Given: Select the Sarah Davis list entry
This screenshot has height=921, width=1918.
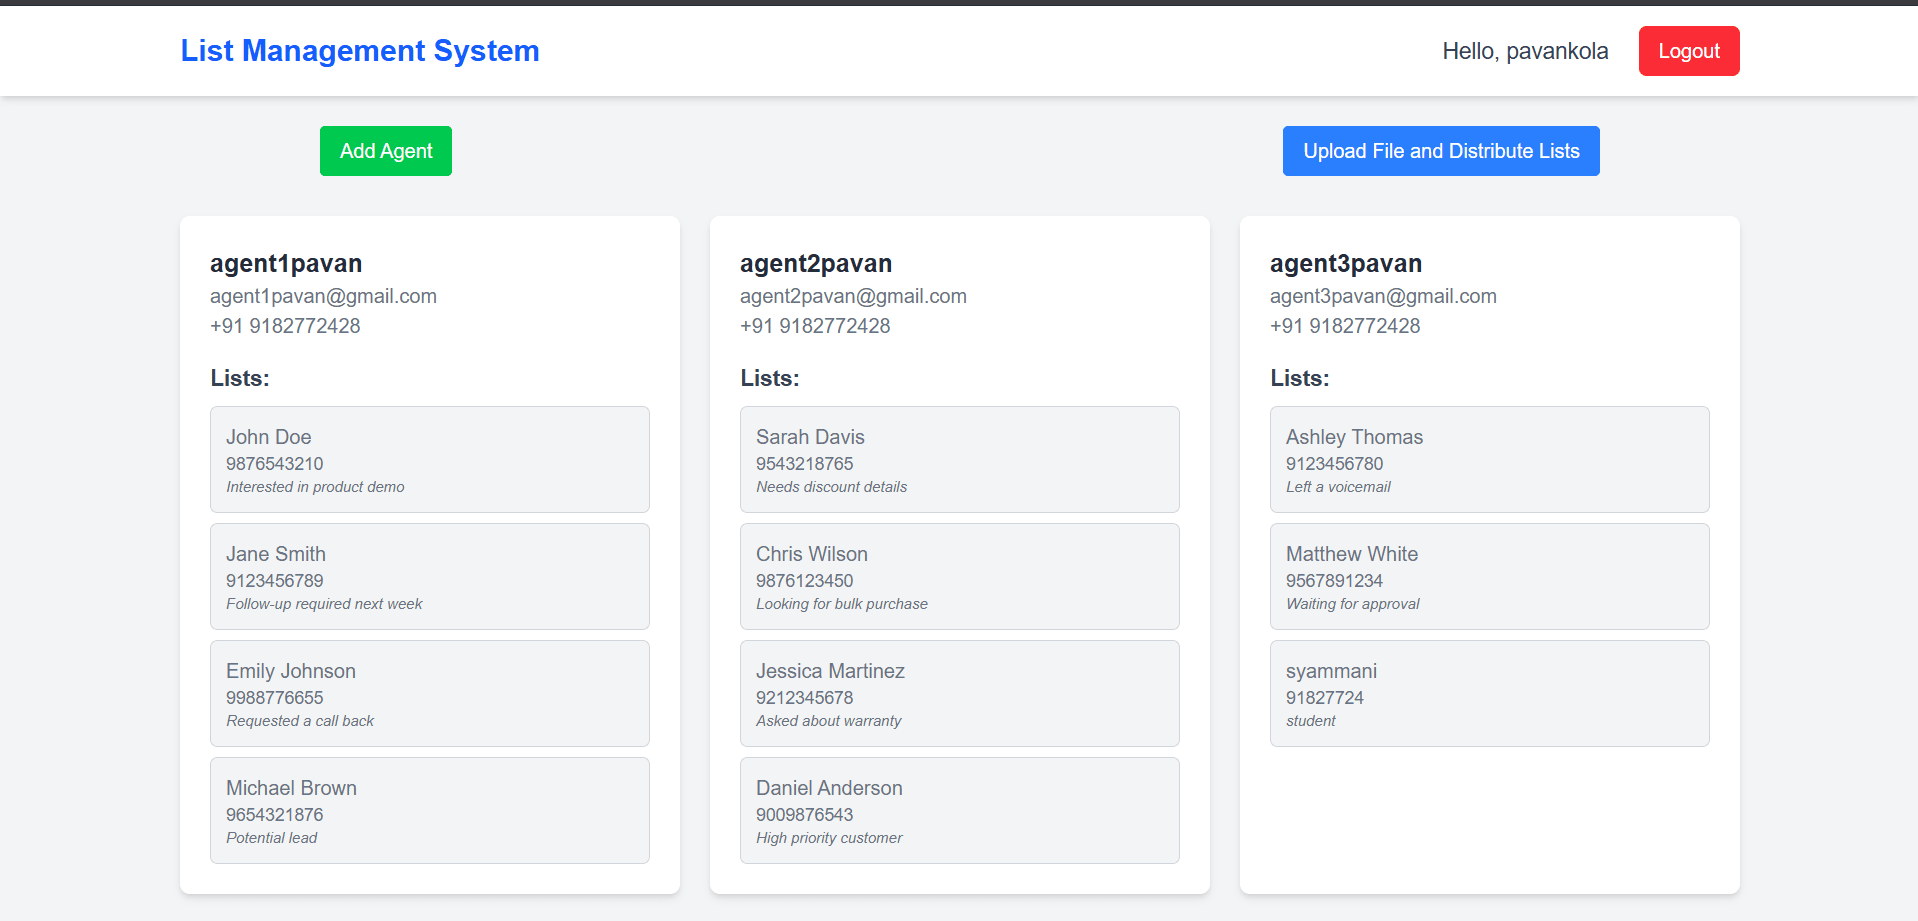Looking at the screenshot, I should click(x=959, y=459).
